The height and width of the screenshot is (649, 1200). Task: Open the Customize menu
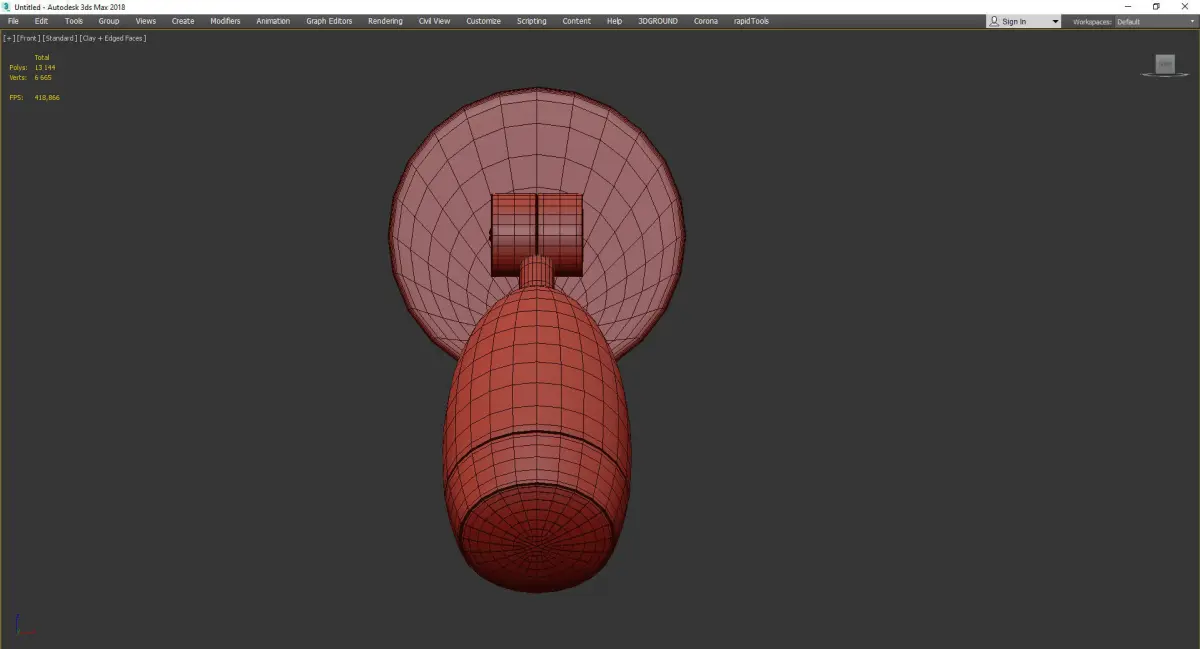483,21
